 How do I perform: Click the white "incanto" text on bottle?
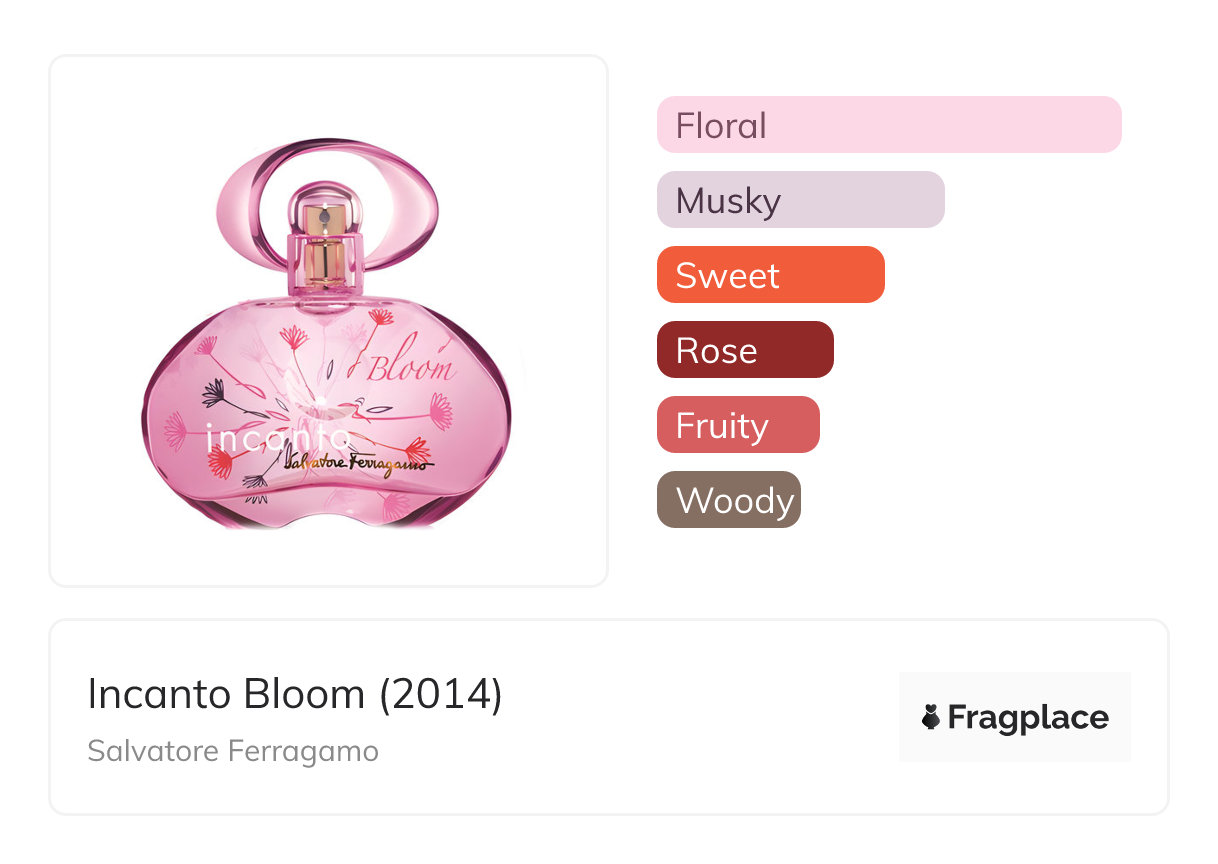[x=277, y=437]
